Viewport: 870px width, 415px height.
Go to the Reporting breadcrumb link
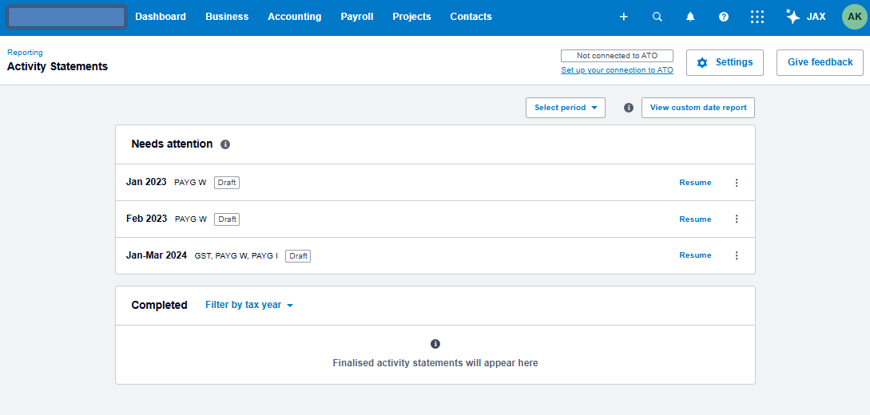[25, 52]
